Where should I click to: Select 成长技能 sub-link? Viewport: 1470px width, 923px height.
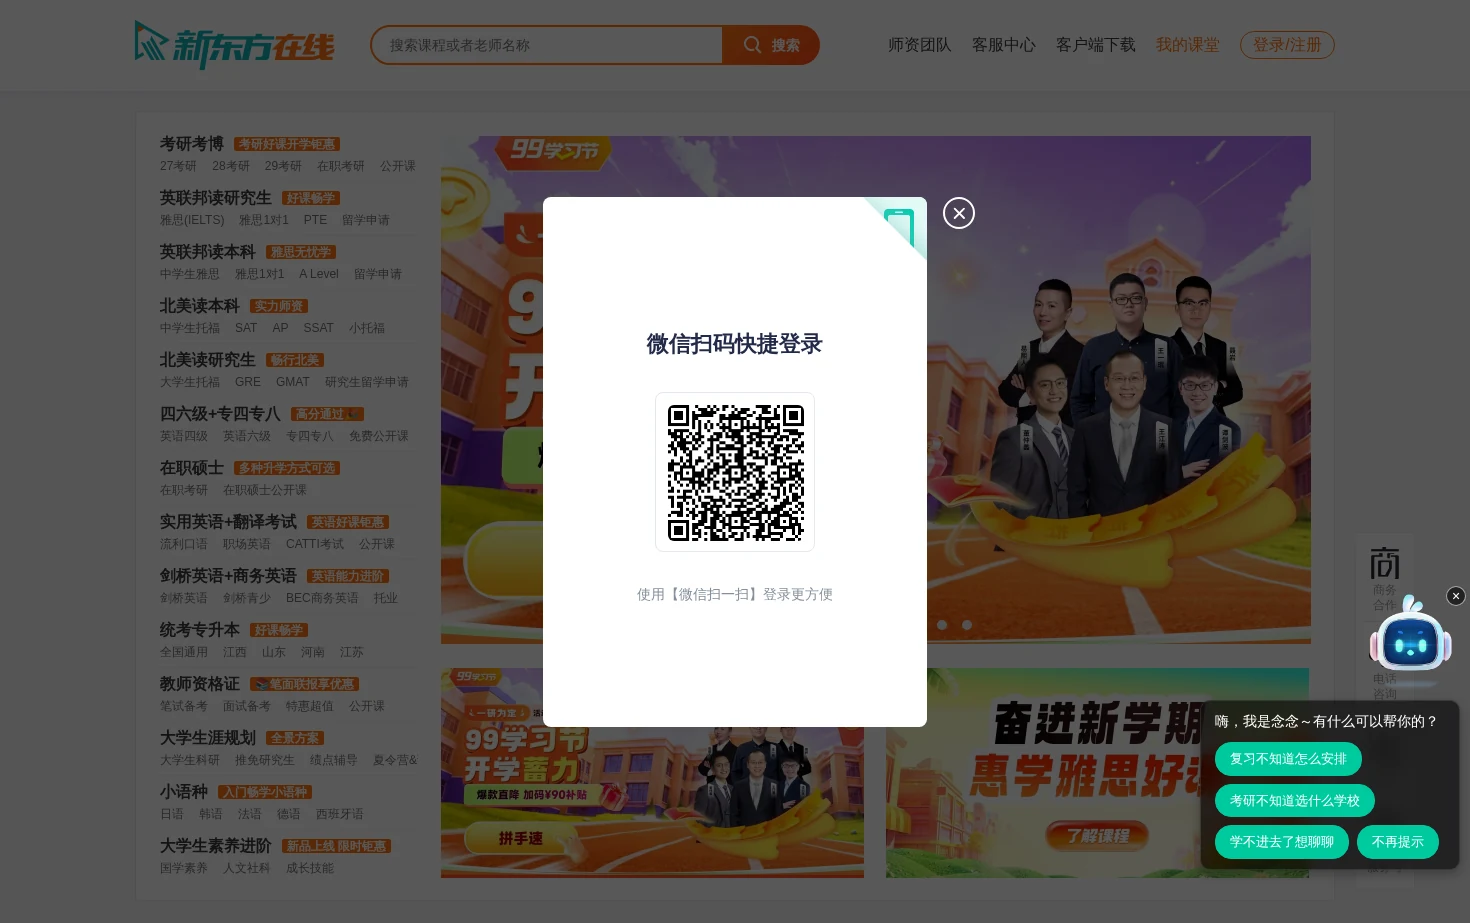(x=310, y=868)
